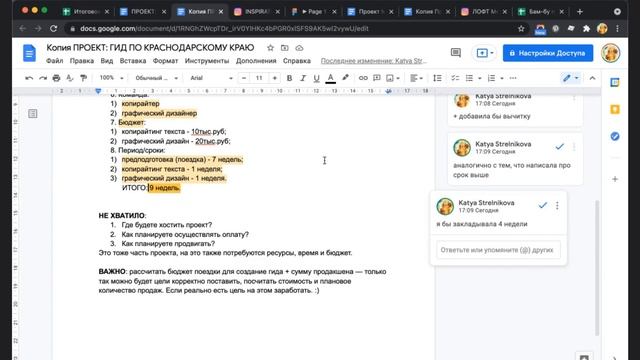Open the Справка menu
The width and height of the screenshot is (640, 360).
297,61
